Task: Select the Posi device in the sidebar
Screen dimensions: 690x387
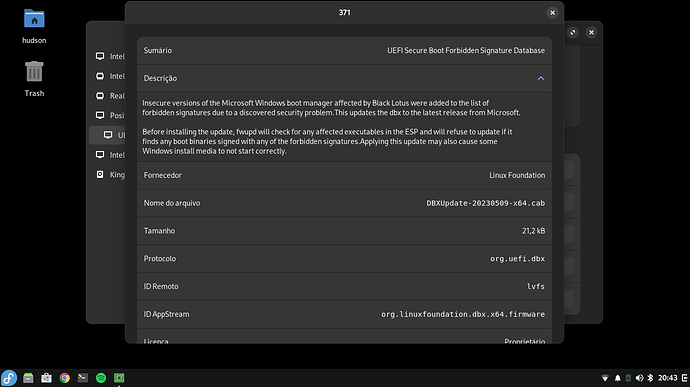Action: pos(110,115)
